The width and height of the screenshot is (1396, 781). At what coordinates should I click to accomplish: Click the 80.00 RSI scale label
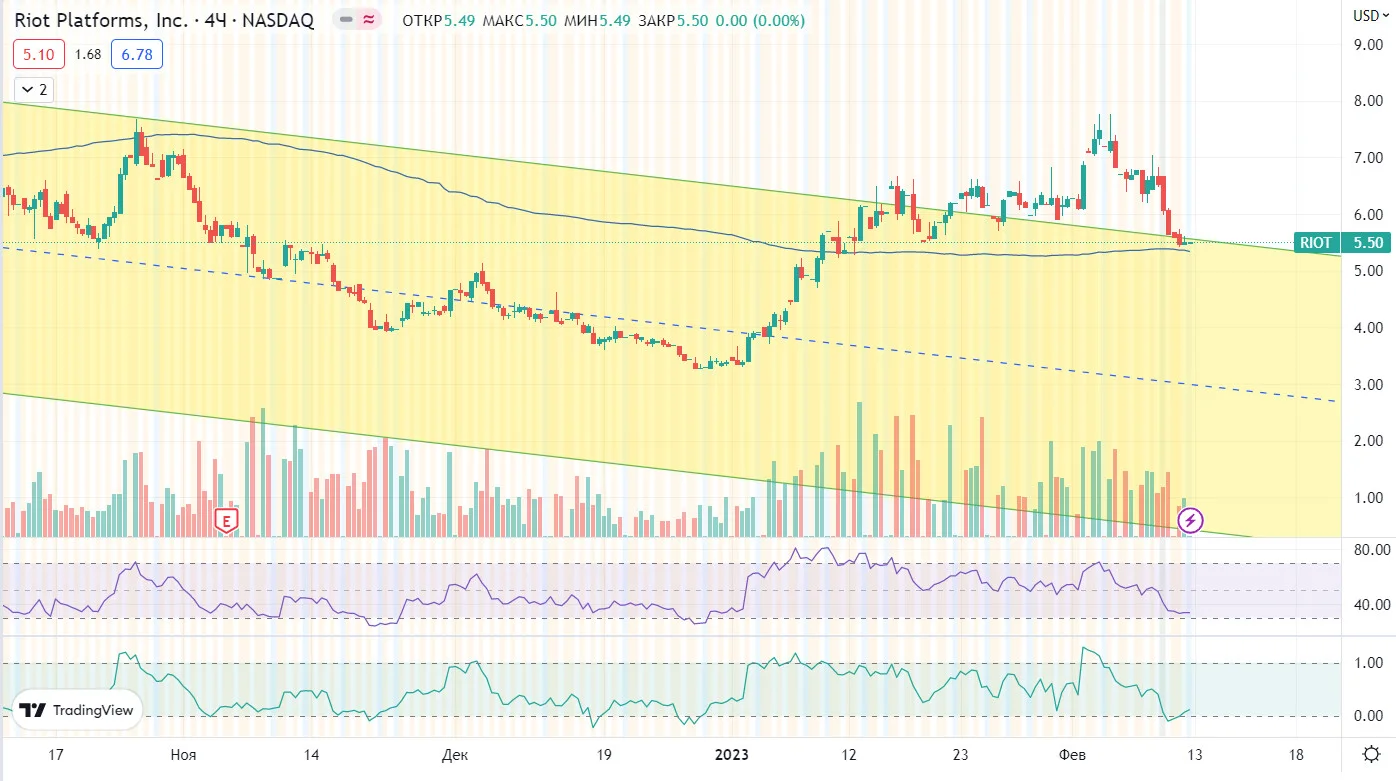click(1370, 550)
